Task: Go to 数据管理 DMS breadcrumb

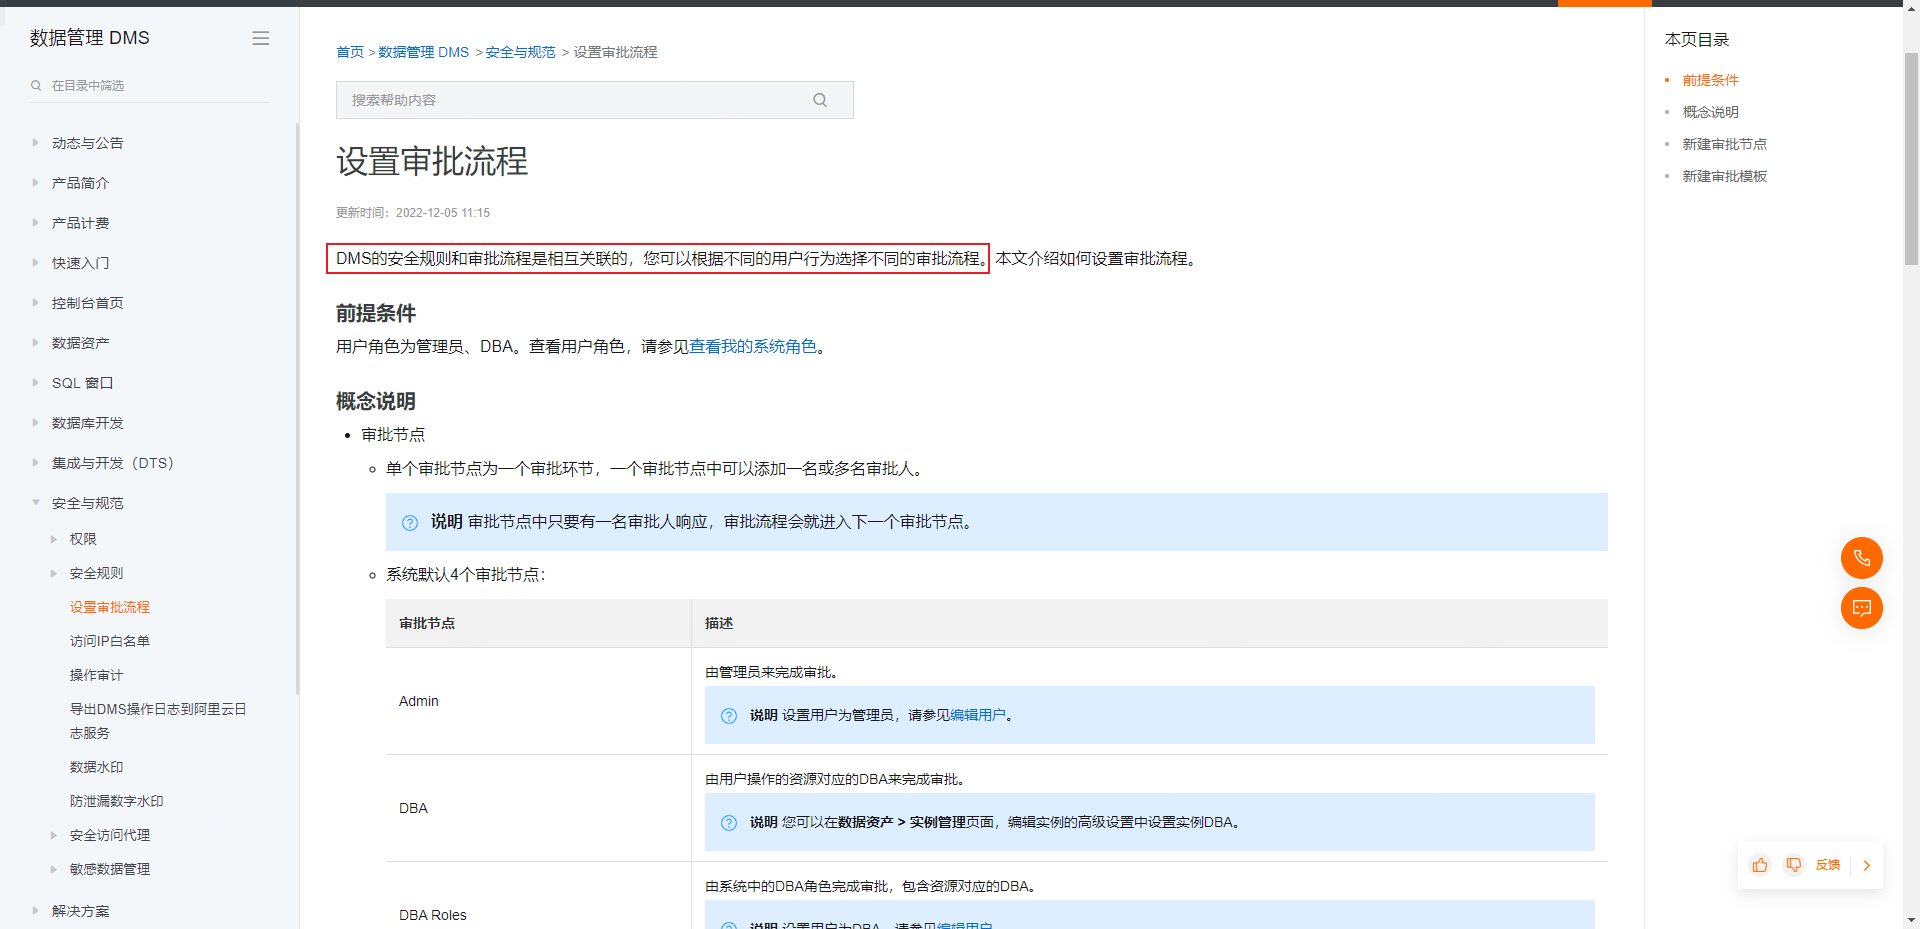Action: click(424, 52)
